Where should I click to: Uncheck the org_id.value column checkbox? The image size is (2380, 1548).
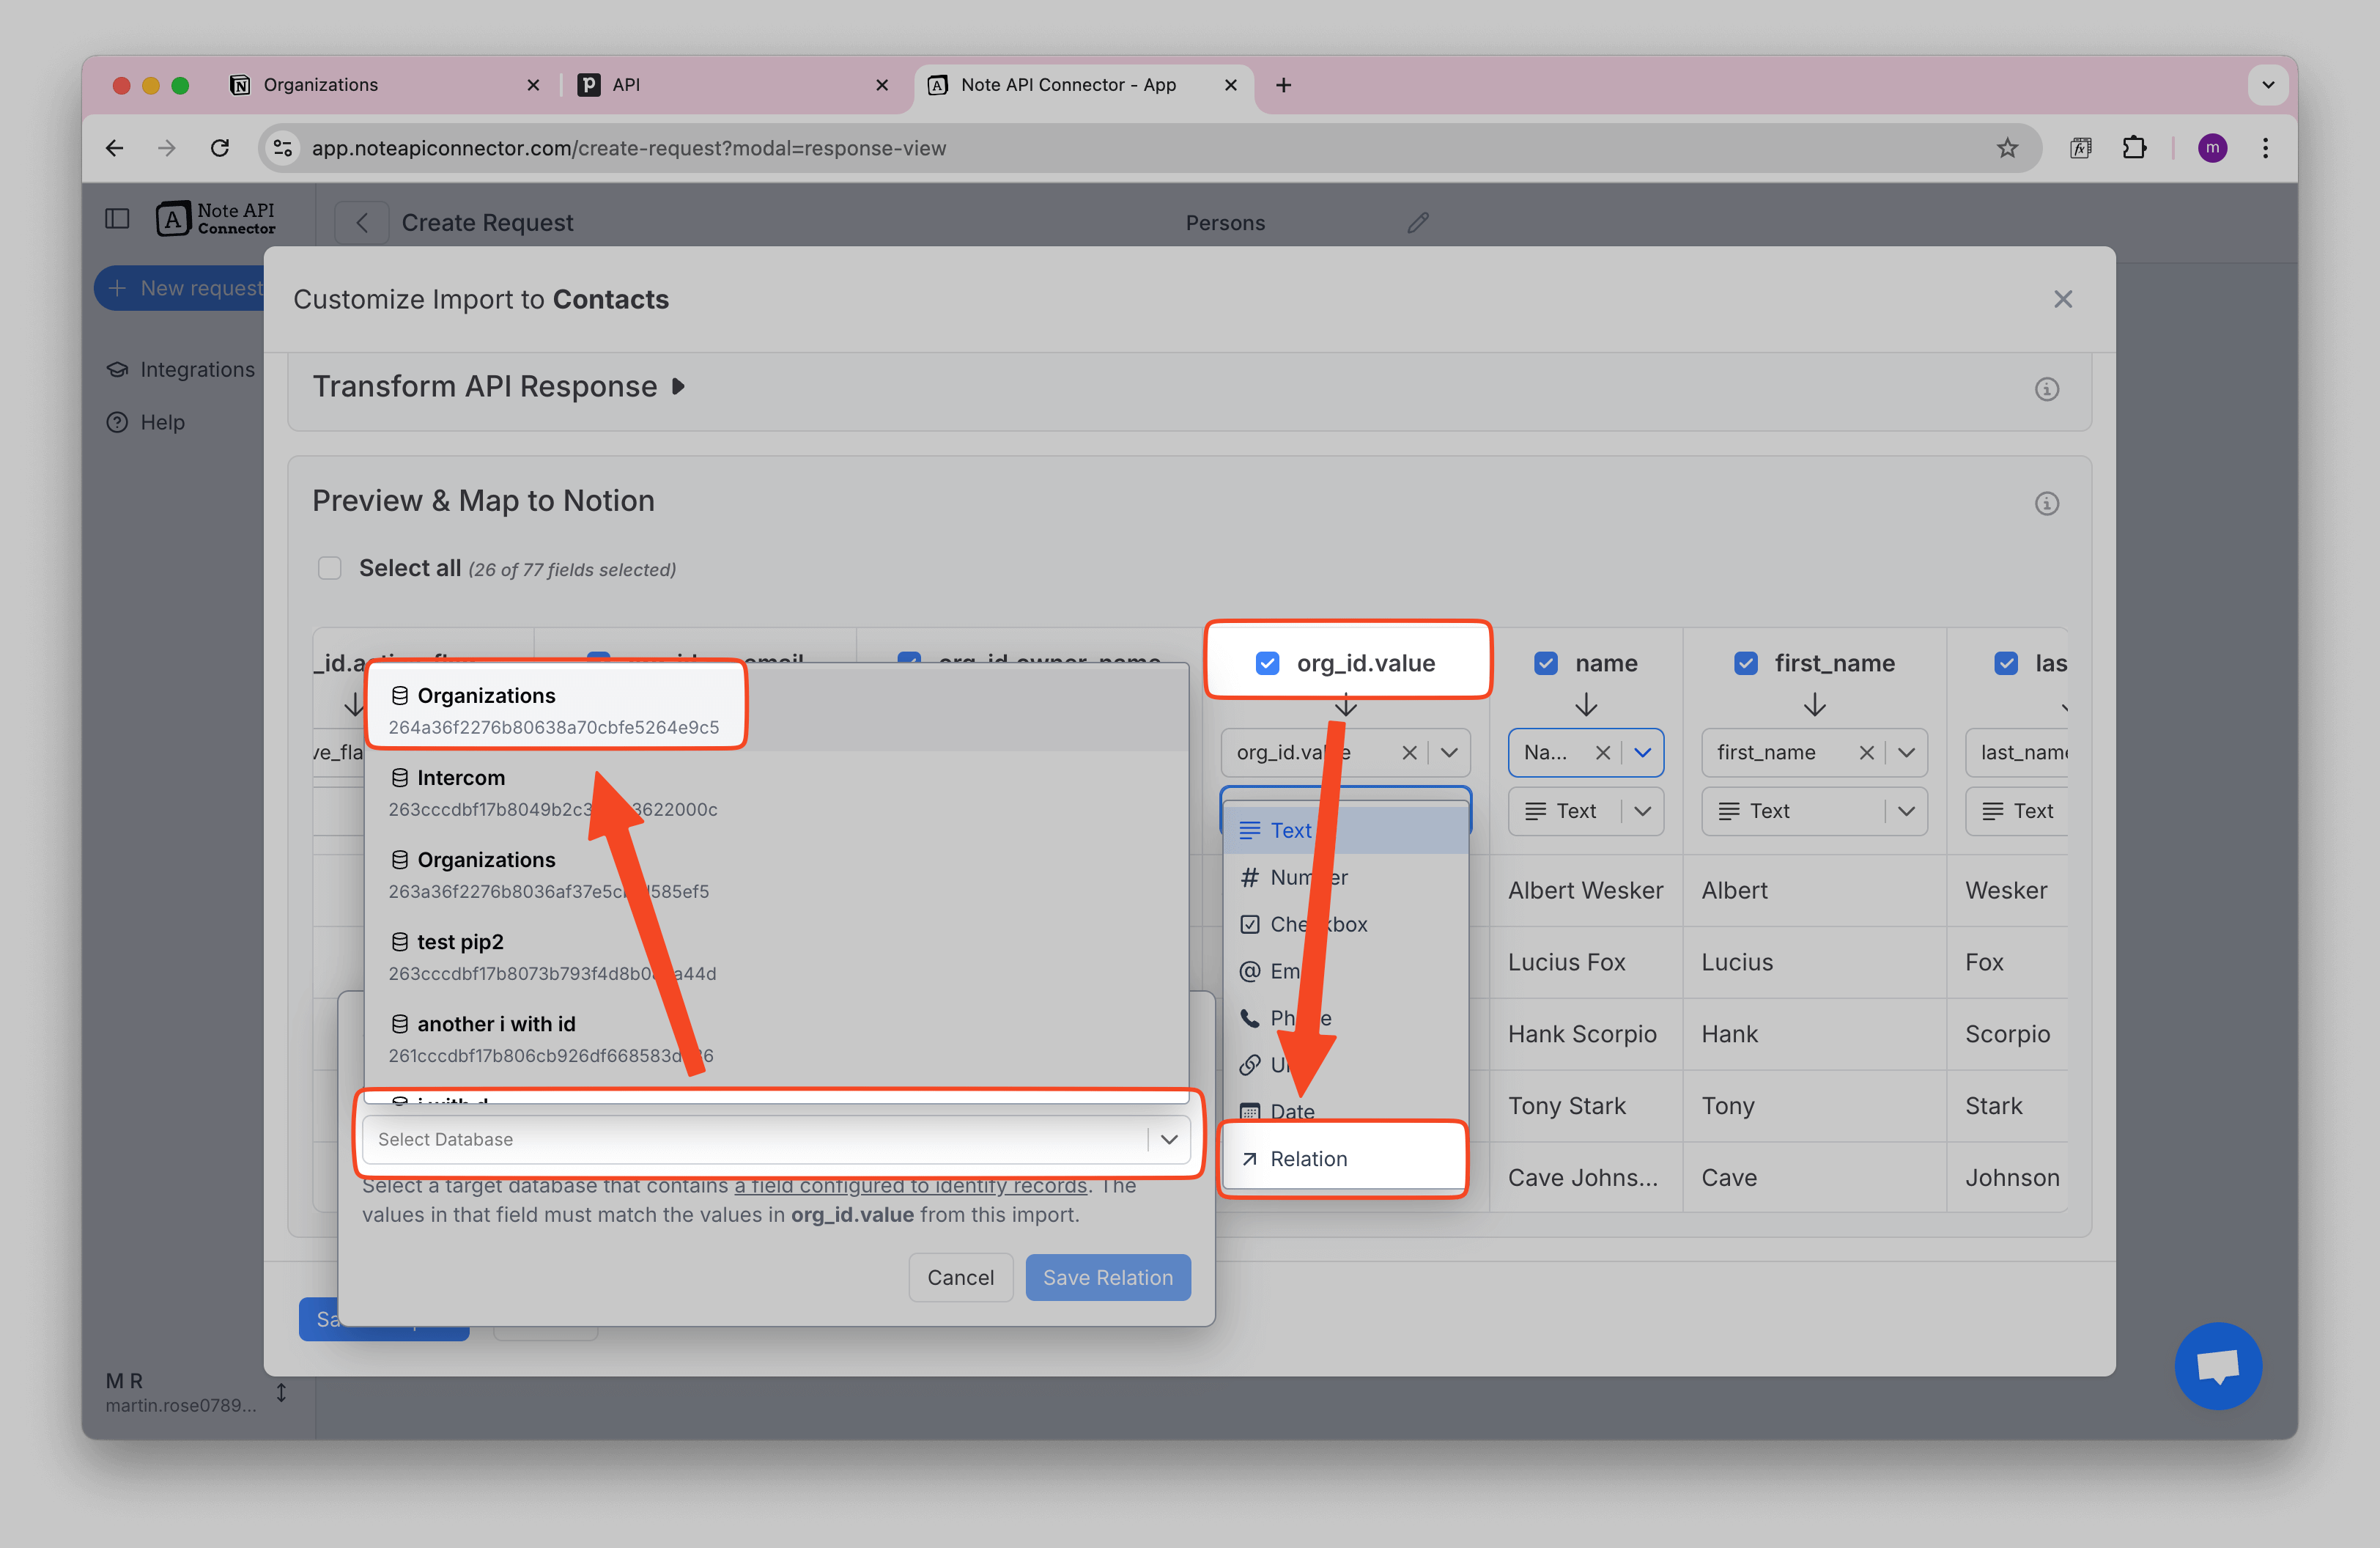[1267, 663]
